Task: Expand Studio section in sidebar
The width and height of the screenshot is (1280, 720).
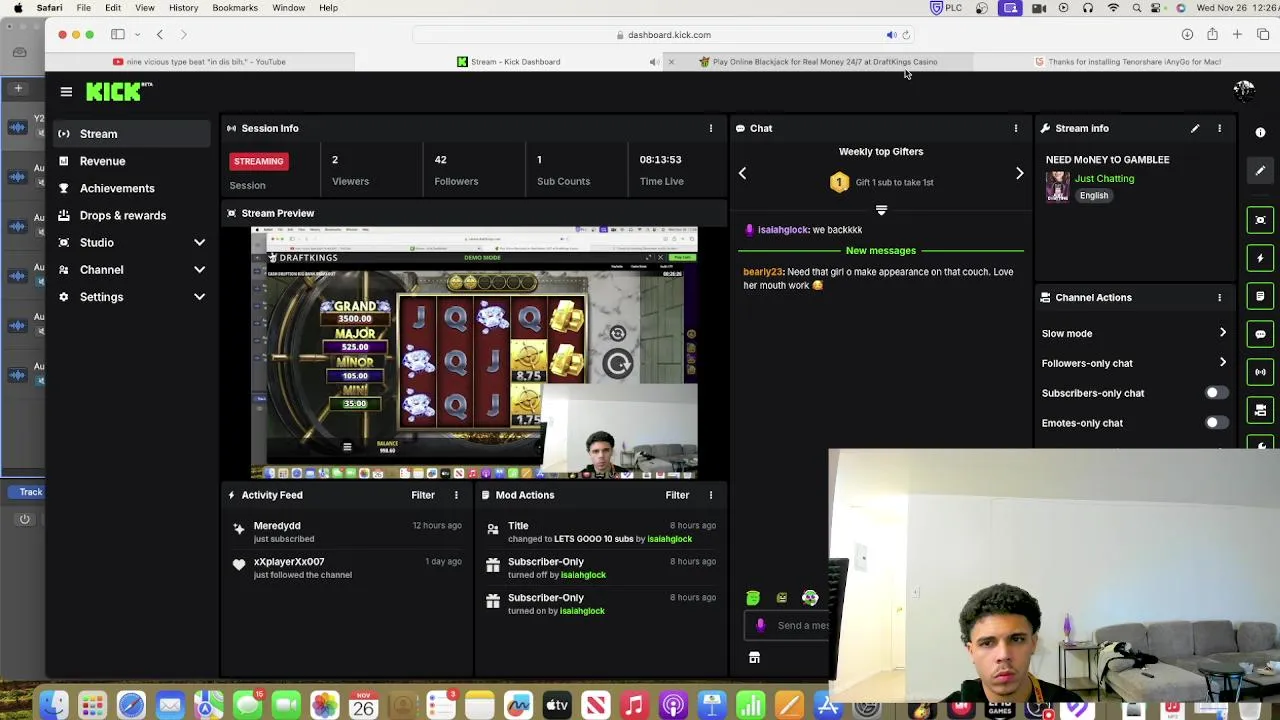Action: point(199,243)
